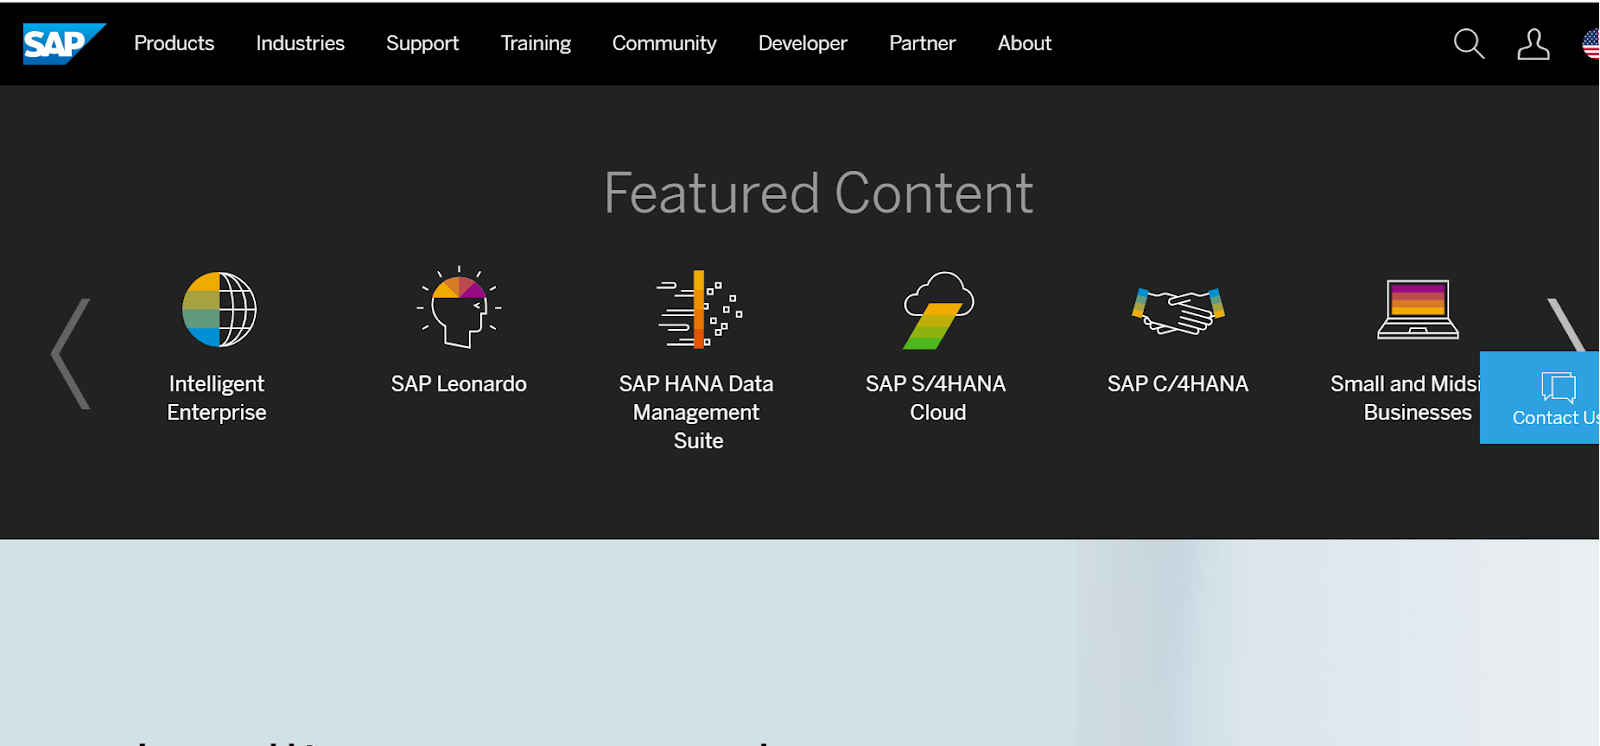Go to next featured content slide
The width and height of the screenshot is (1600, 746).
pos(1566,325)
